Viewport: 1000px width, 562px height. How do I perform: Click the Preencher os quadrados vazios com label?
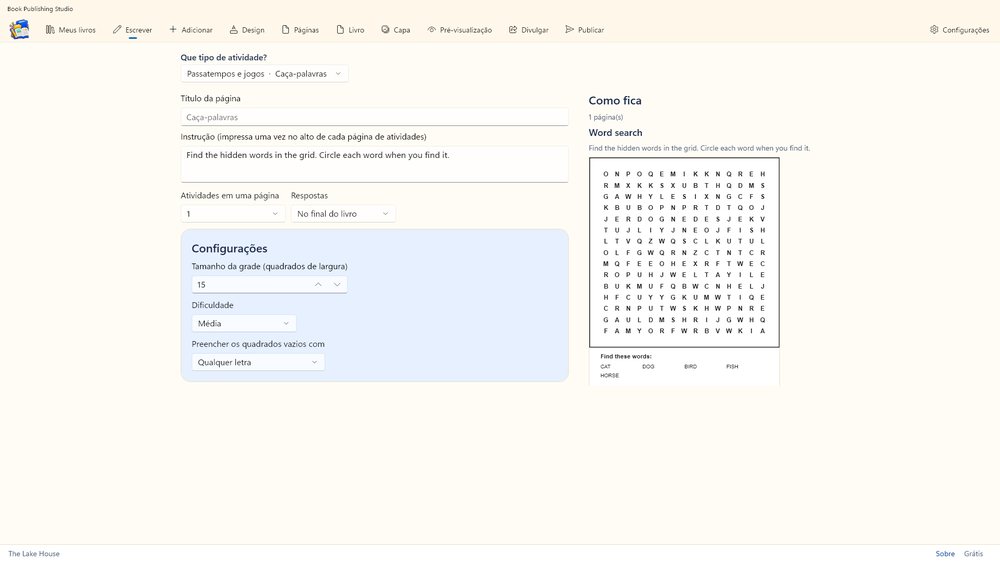[258, 344]
